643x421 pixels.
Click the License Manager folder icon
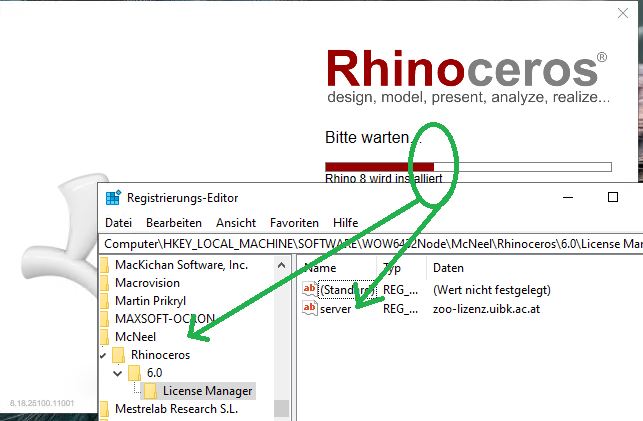click(150, 391)
